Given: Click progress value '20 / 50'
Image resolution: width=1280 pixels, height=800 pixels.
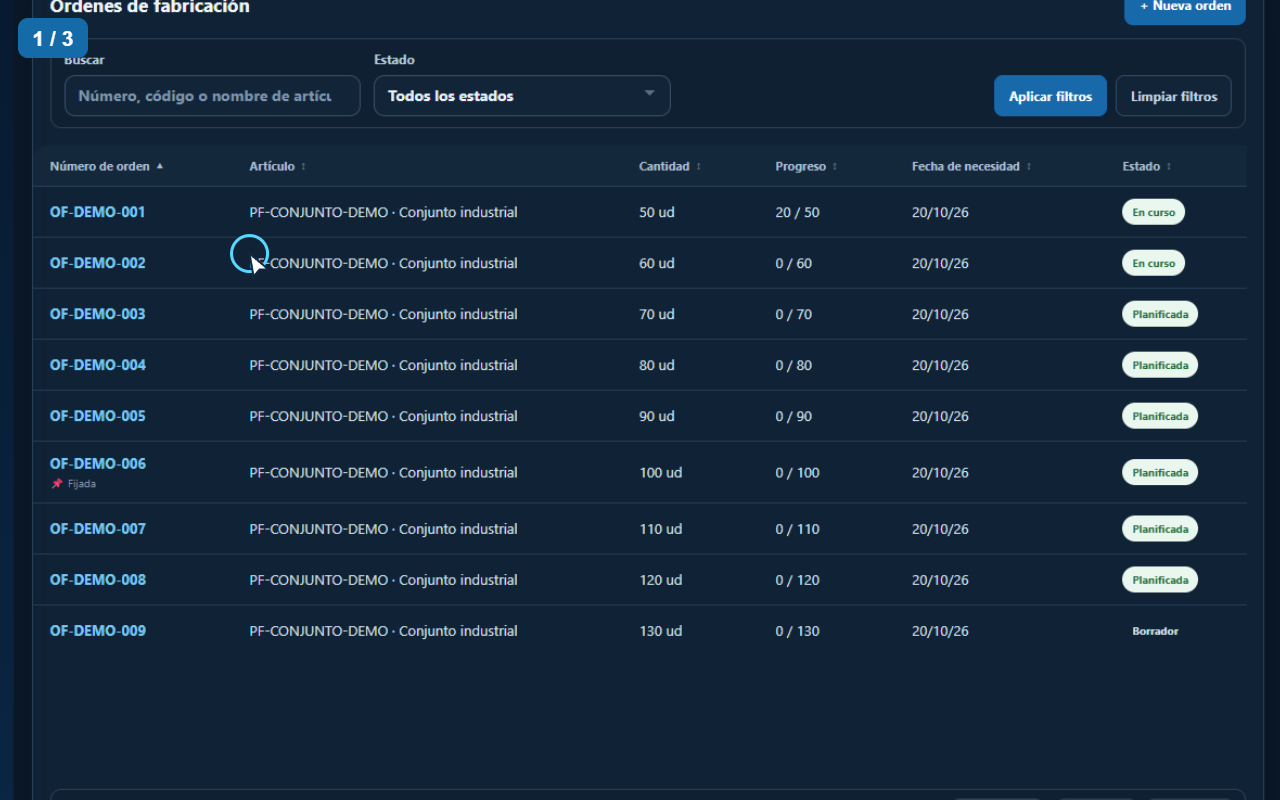Looking at the screenshot, I should pos(797,213).
